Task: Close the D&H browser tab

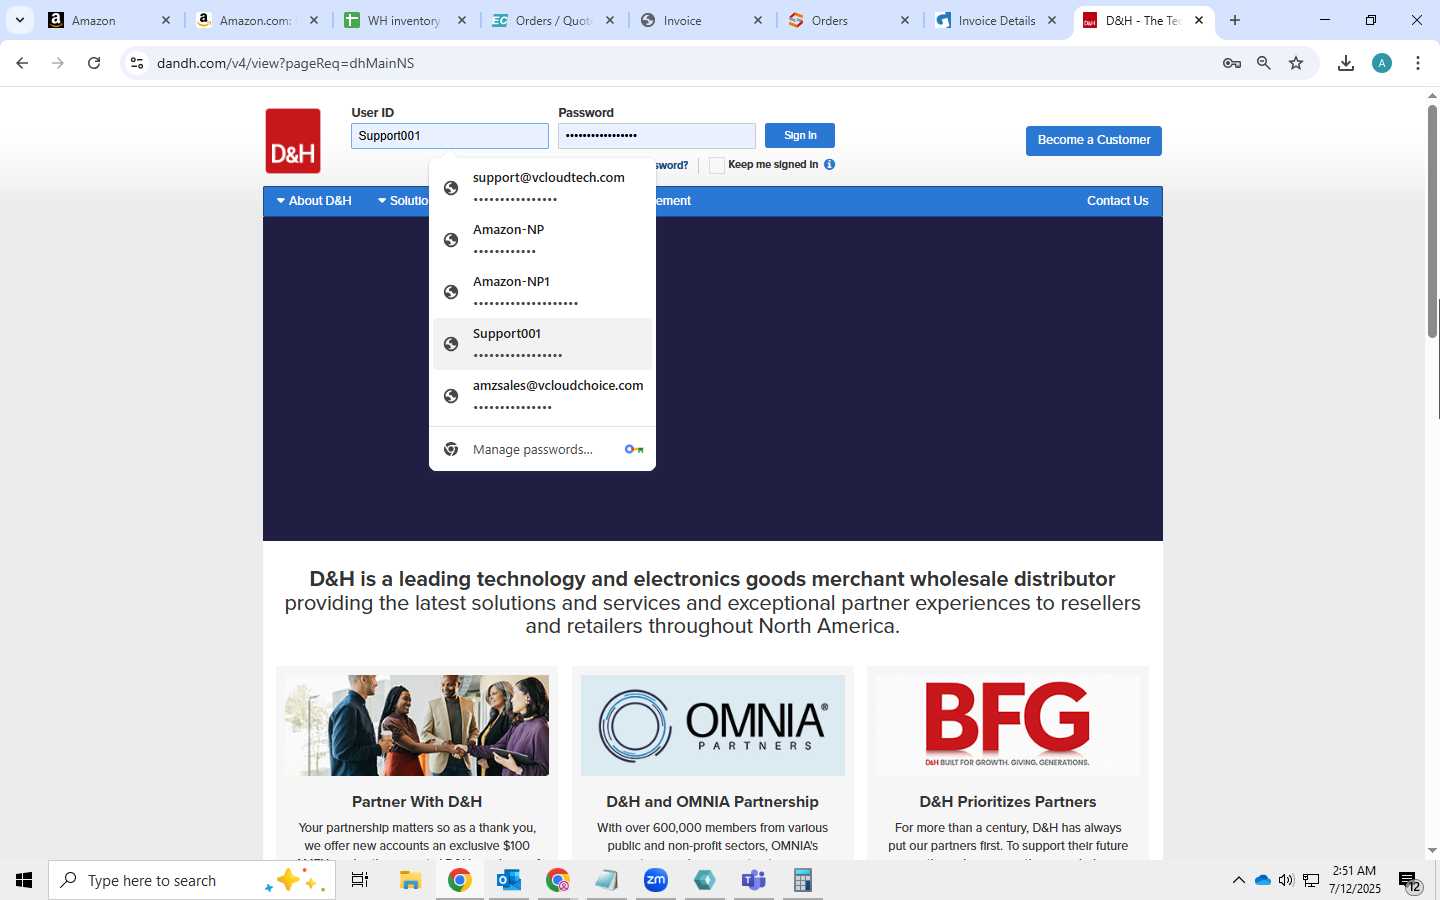Action: (1199, 20)
